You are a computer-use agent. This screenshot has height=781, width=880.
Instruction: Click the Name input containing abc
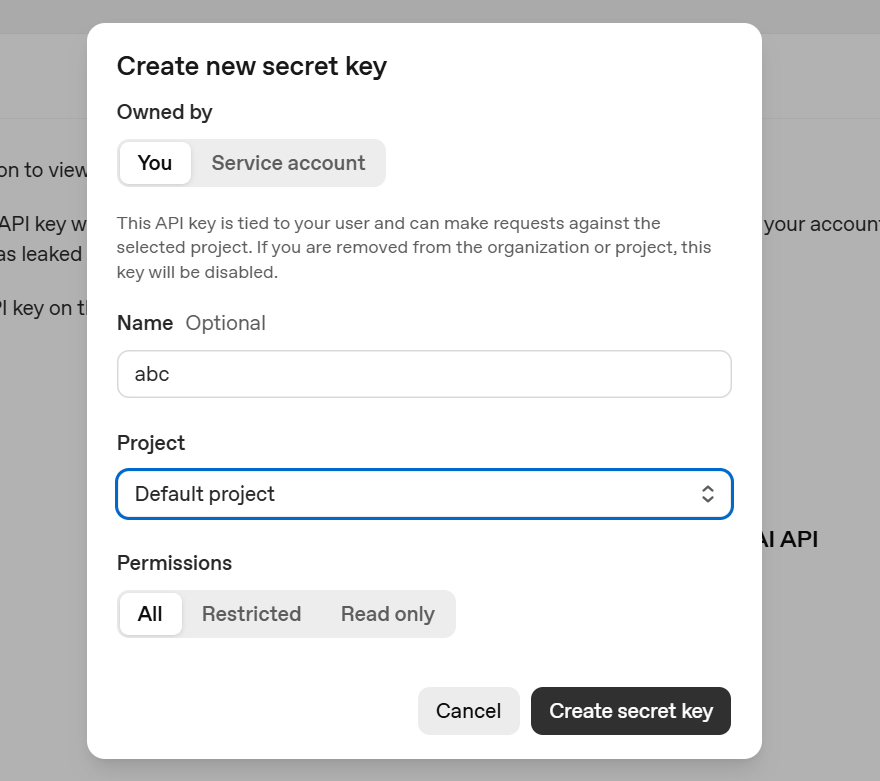pyautogui.click(x=424, y=373)
